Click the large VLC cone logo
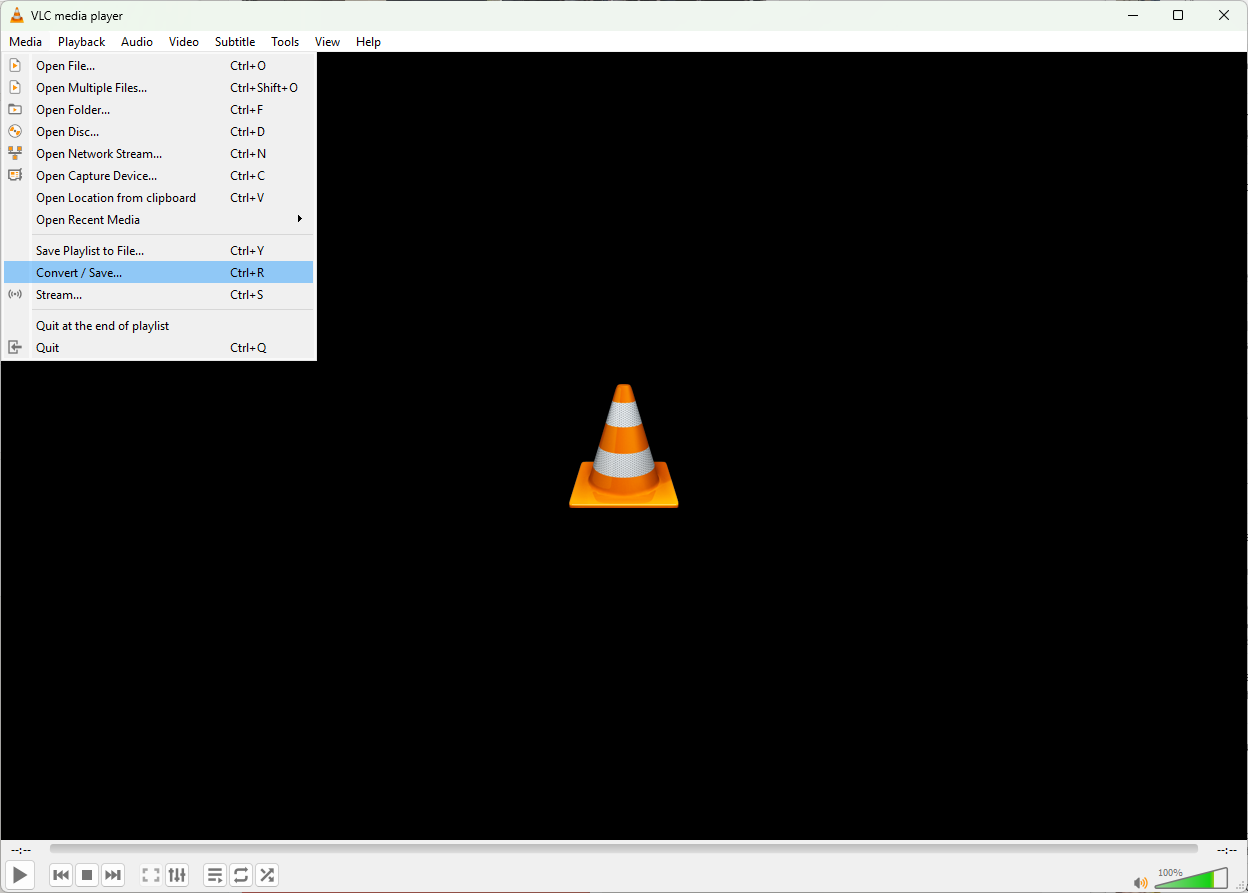The image size is (1248, 893). click(624, 446)
